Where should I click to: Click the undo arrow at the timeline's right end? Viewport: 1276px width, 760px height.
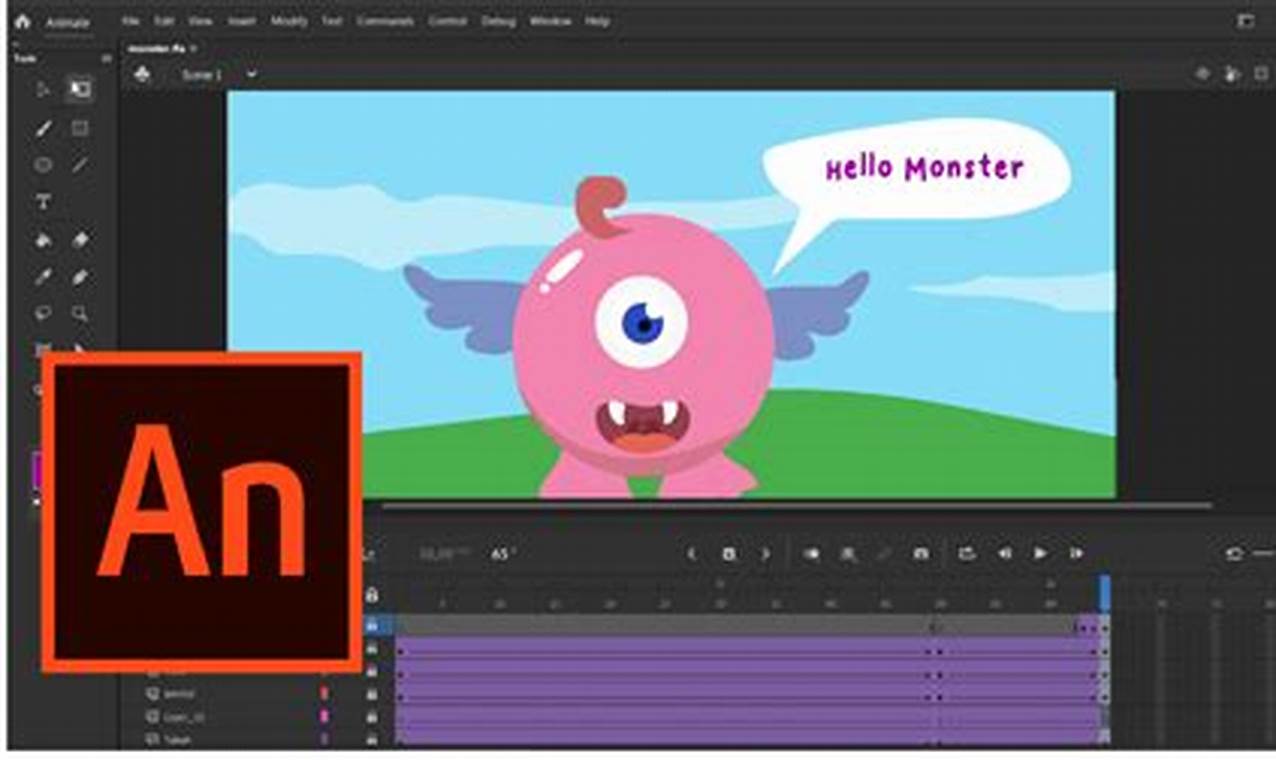coord(1234,554)
